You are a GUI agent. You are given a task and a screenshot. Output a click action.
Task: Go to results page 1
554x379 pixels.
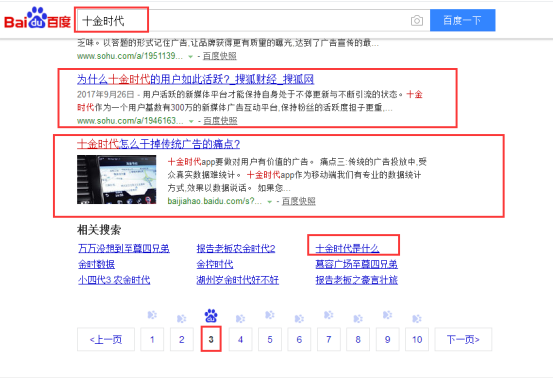152,339
